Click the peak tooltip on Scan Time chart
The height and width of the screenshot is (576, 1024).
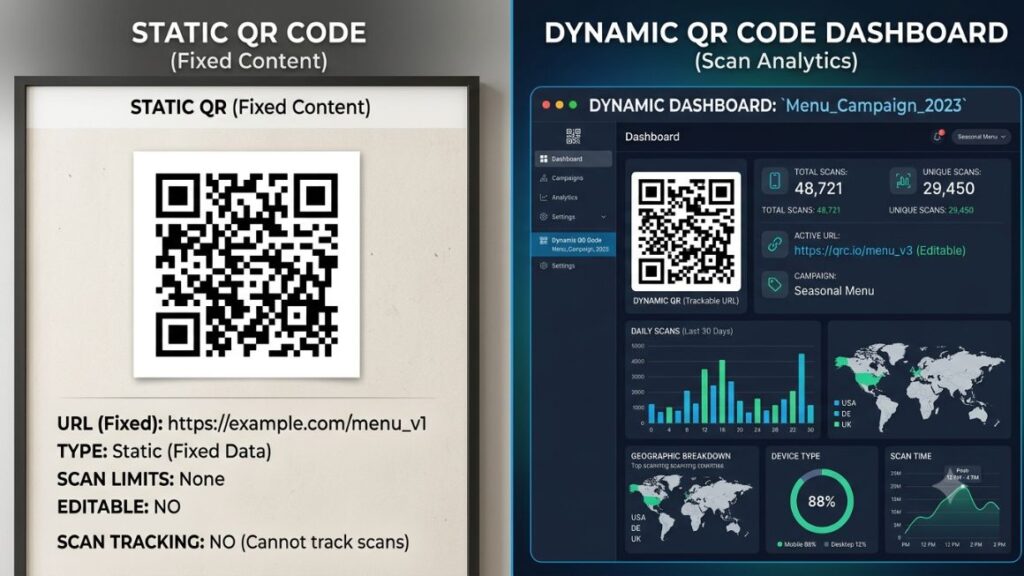[963, 474]
